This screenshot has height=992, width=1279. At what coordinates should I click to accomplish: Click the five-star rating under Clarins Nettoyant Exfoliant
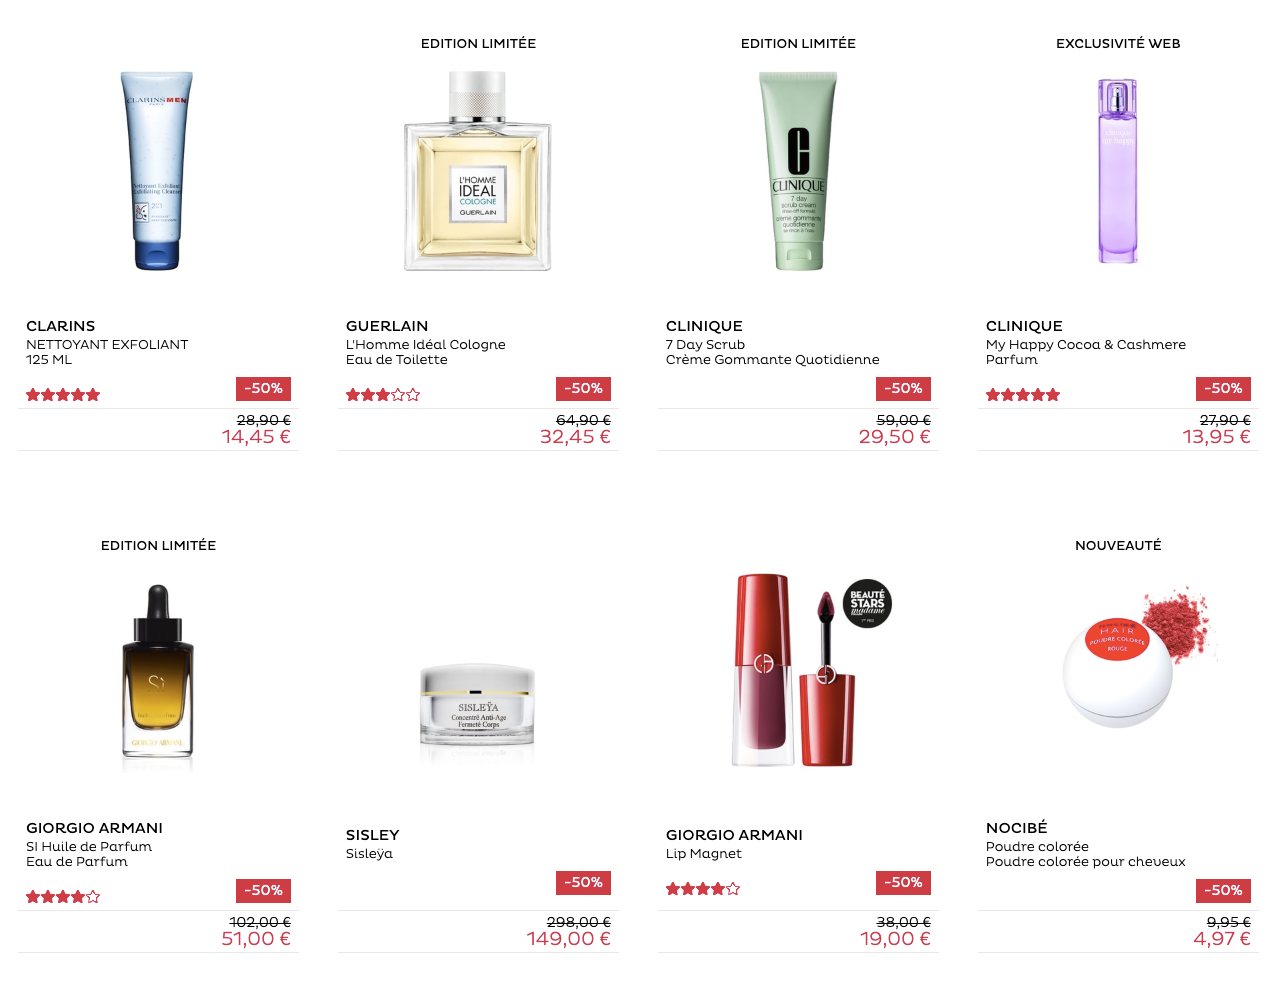[x=63, y=395]
